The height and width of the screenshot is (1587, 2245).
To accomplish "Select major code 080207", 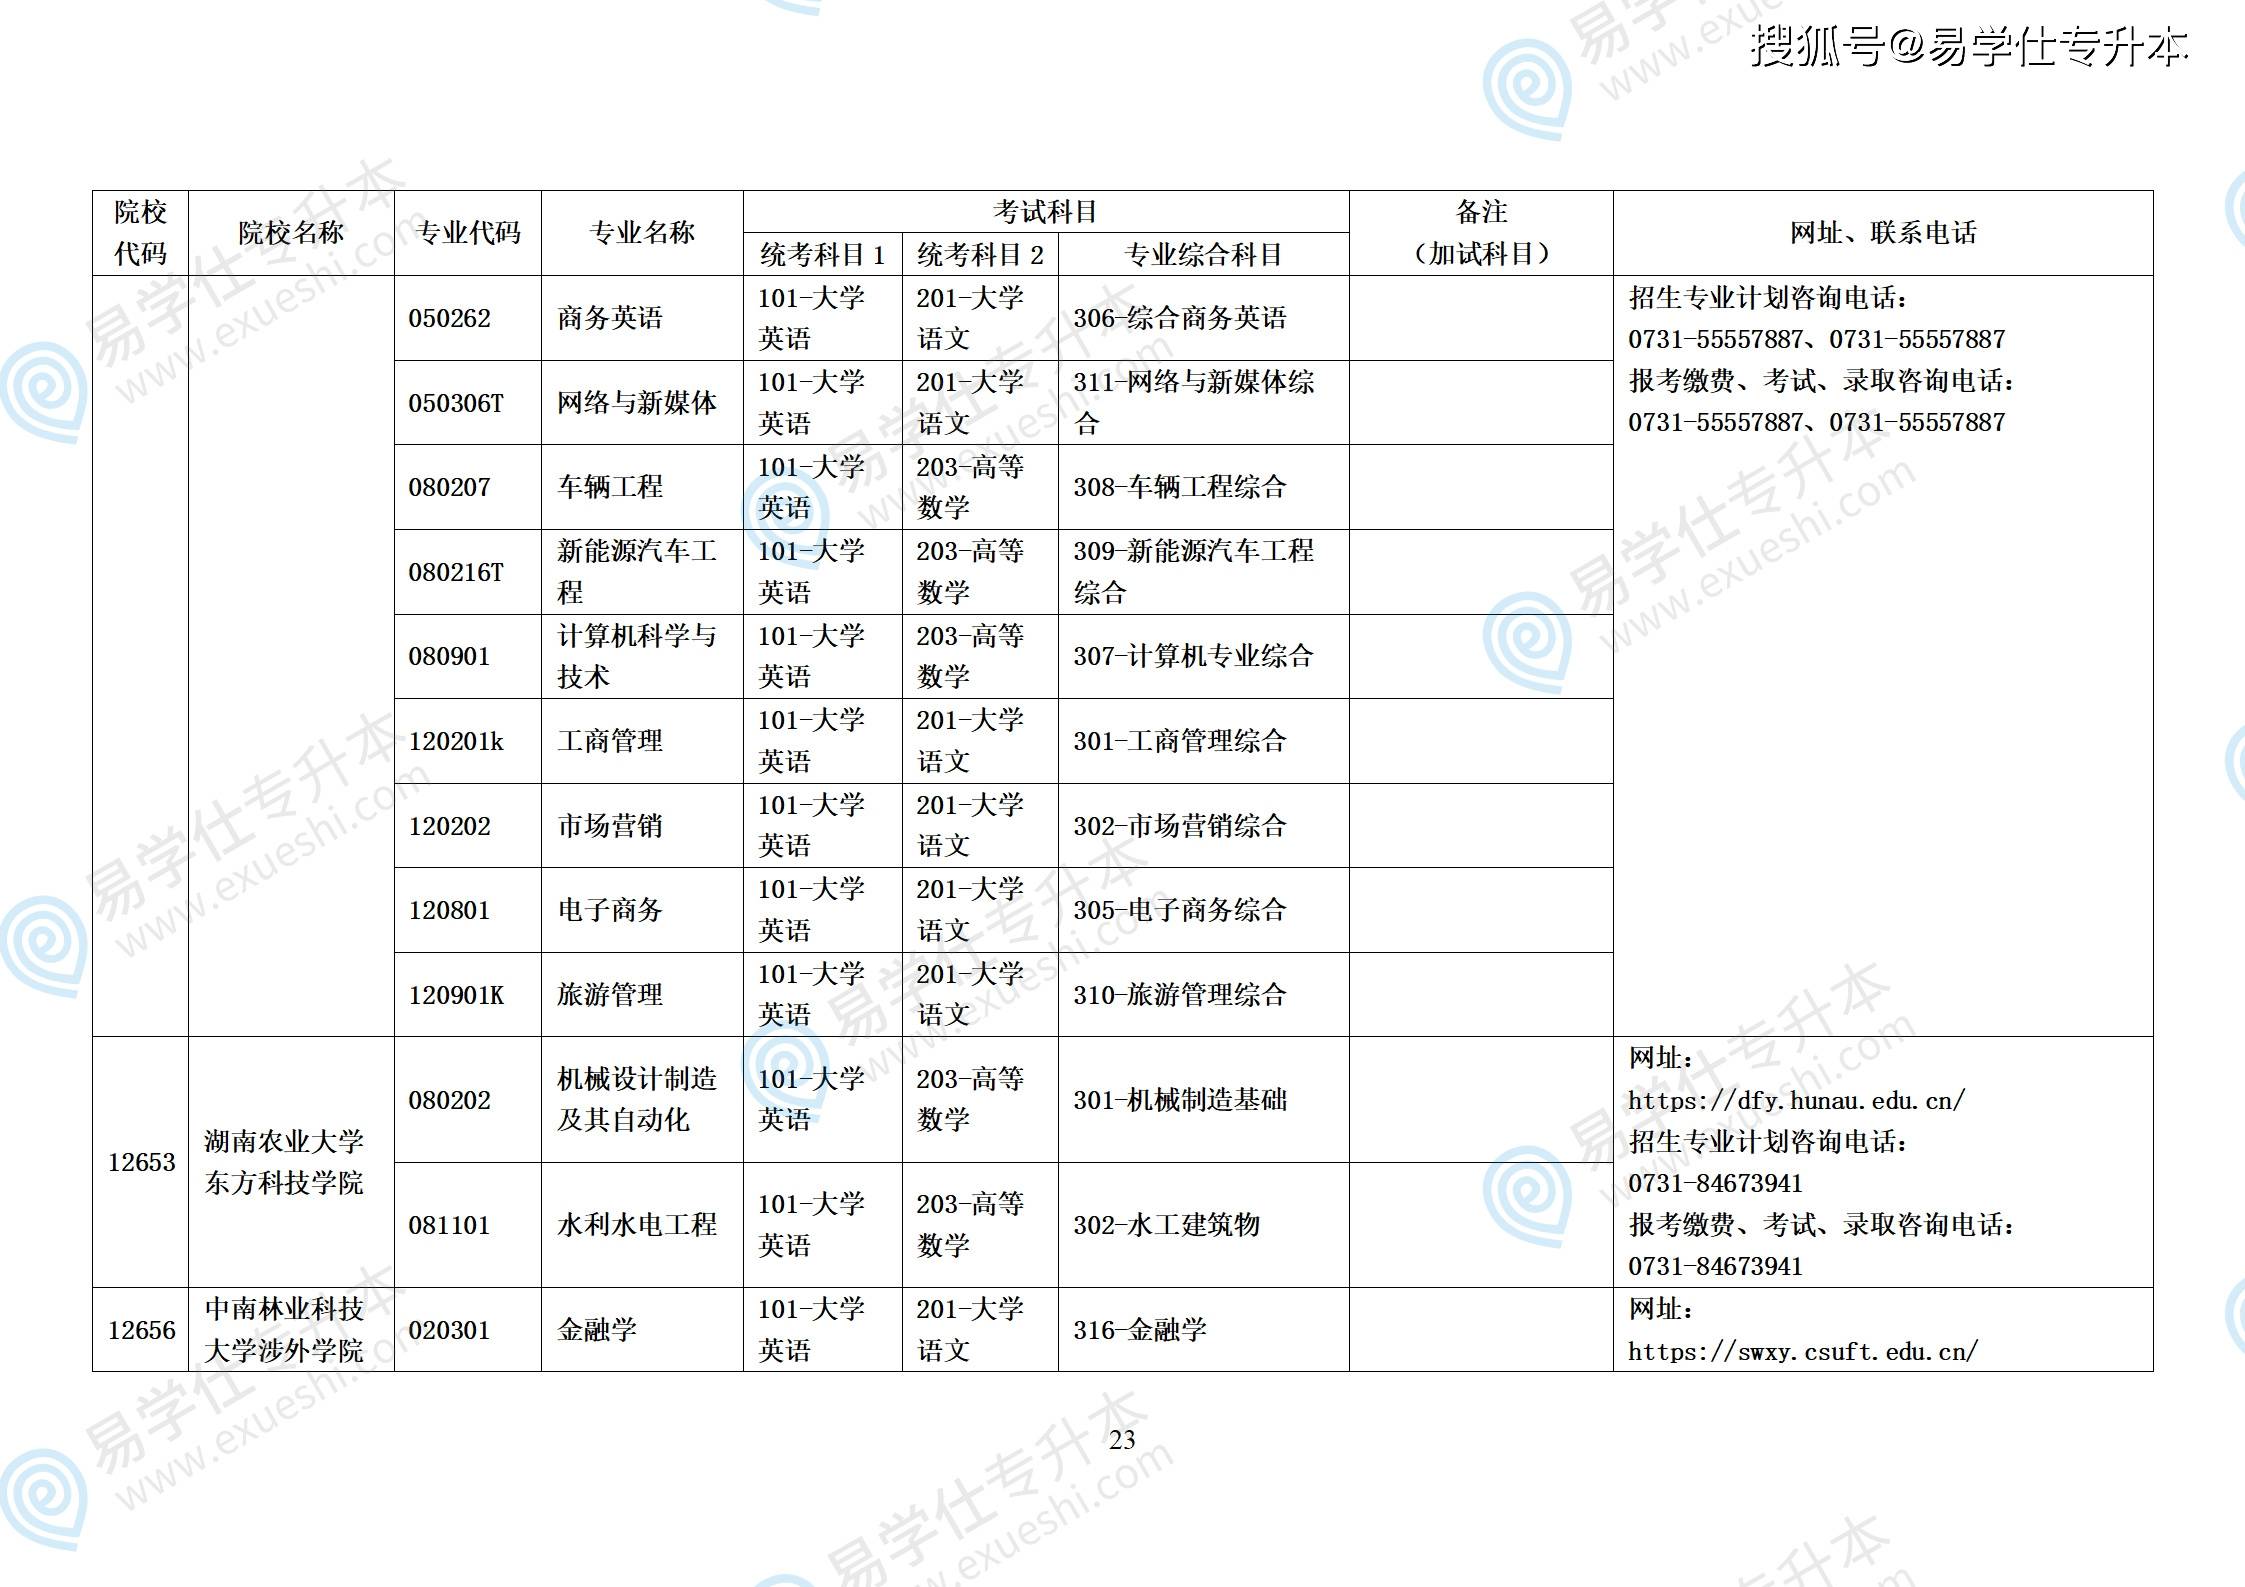I will (x=468, y=487).
